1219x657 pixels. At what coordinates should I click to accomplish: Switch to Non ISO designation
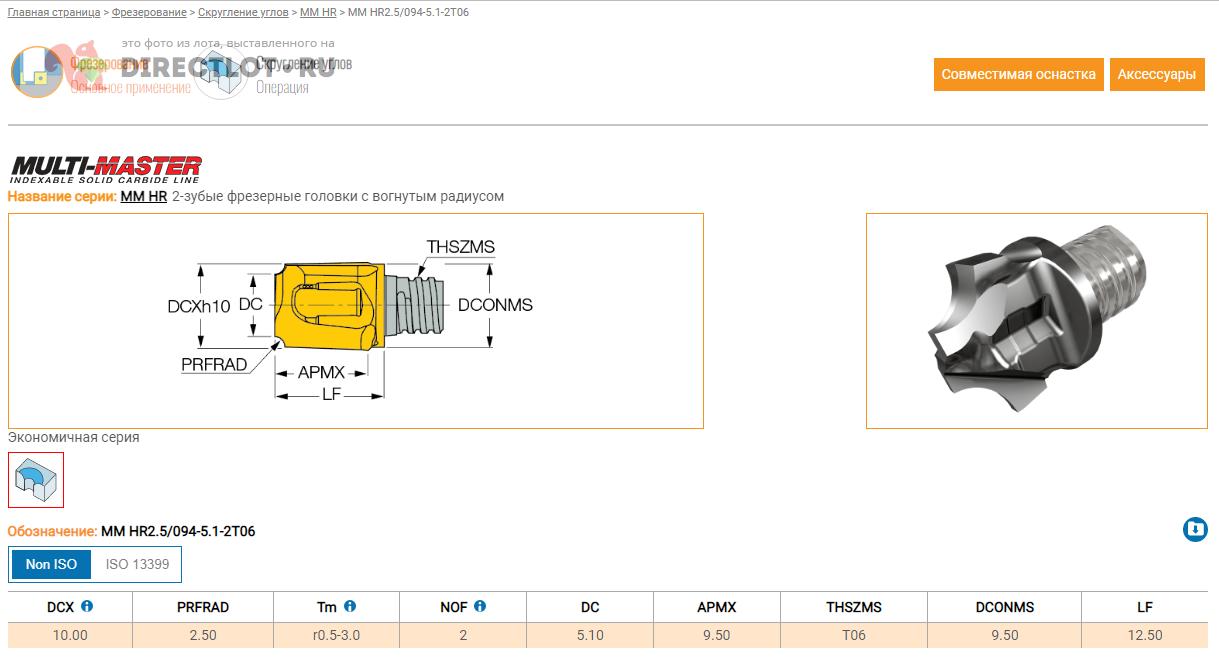[51, 564]
